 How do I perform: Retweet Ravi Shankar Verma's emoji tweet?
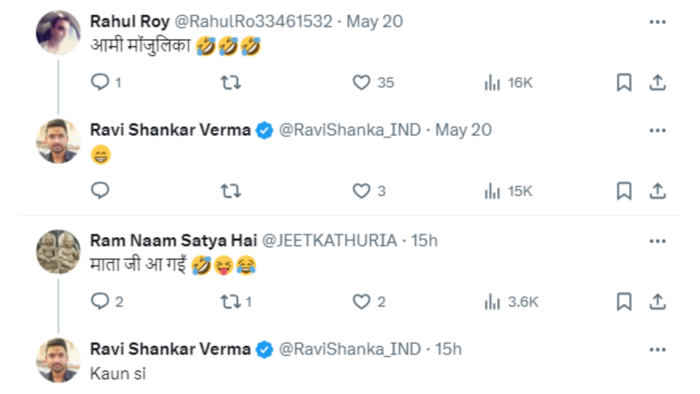[x=231, y=191]
